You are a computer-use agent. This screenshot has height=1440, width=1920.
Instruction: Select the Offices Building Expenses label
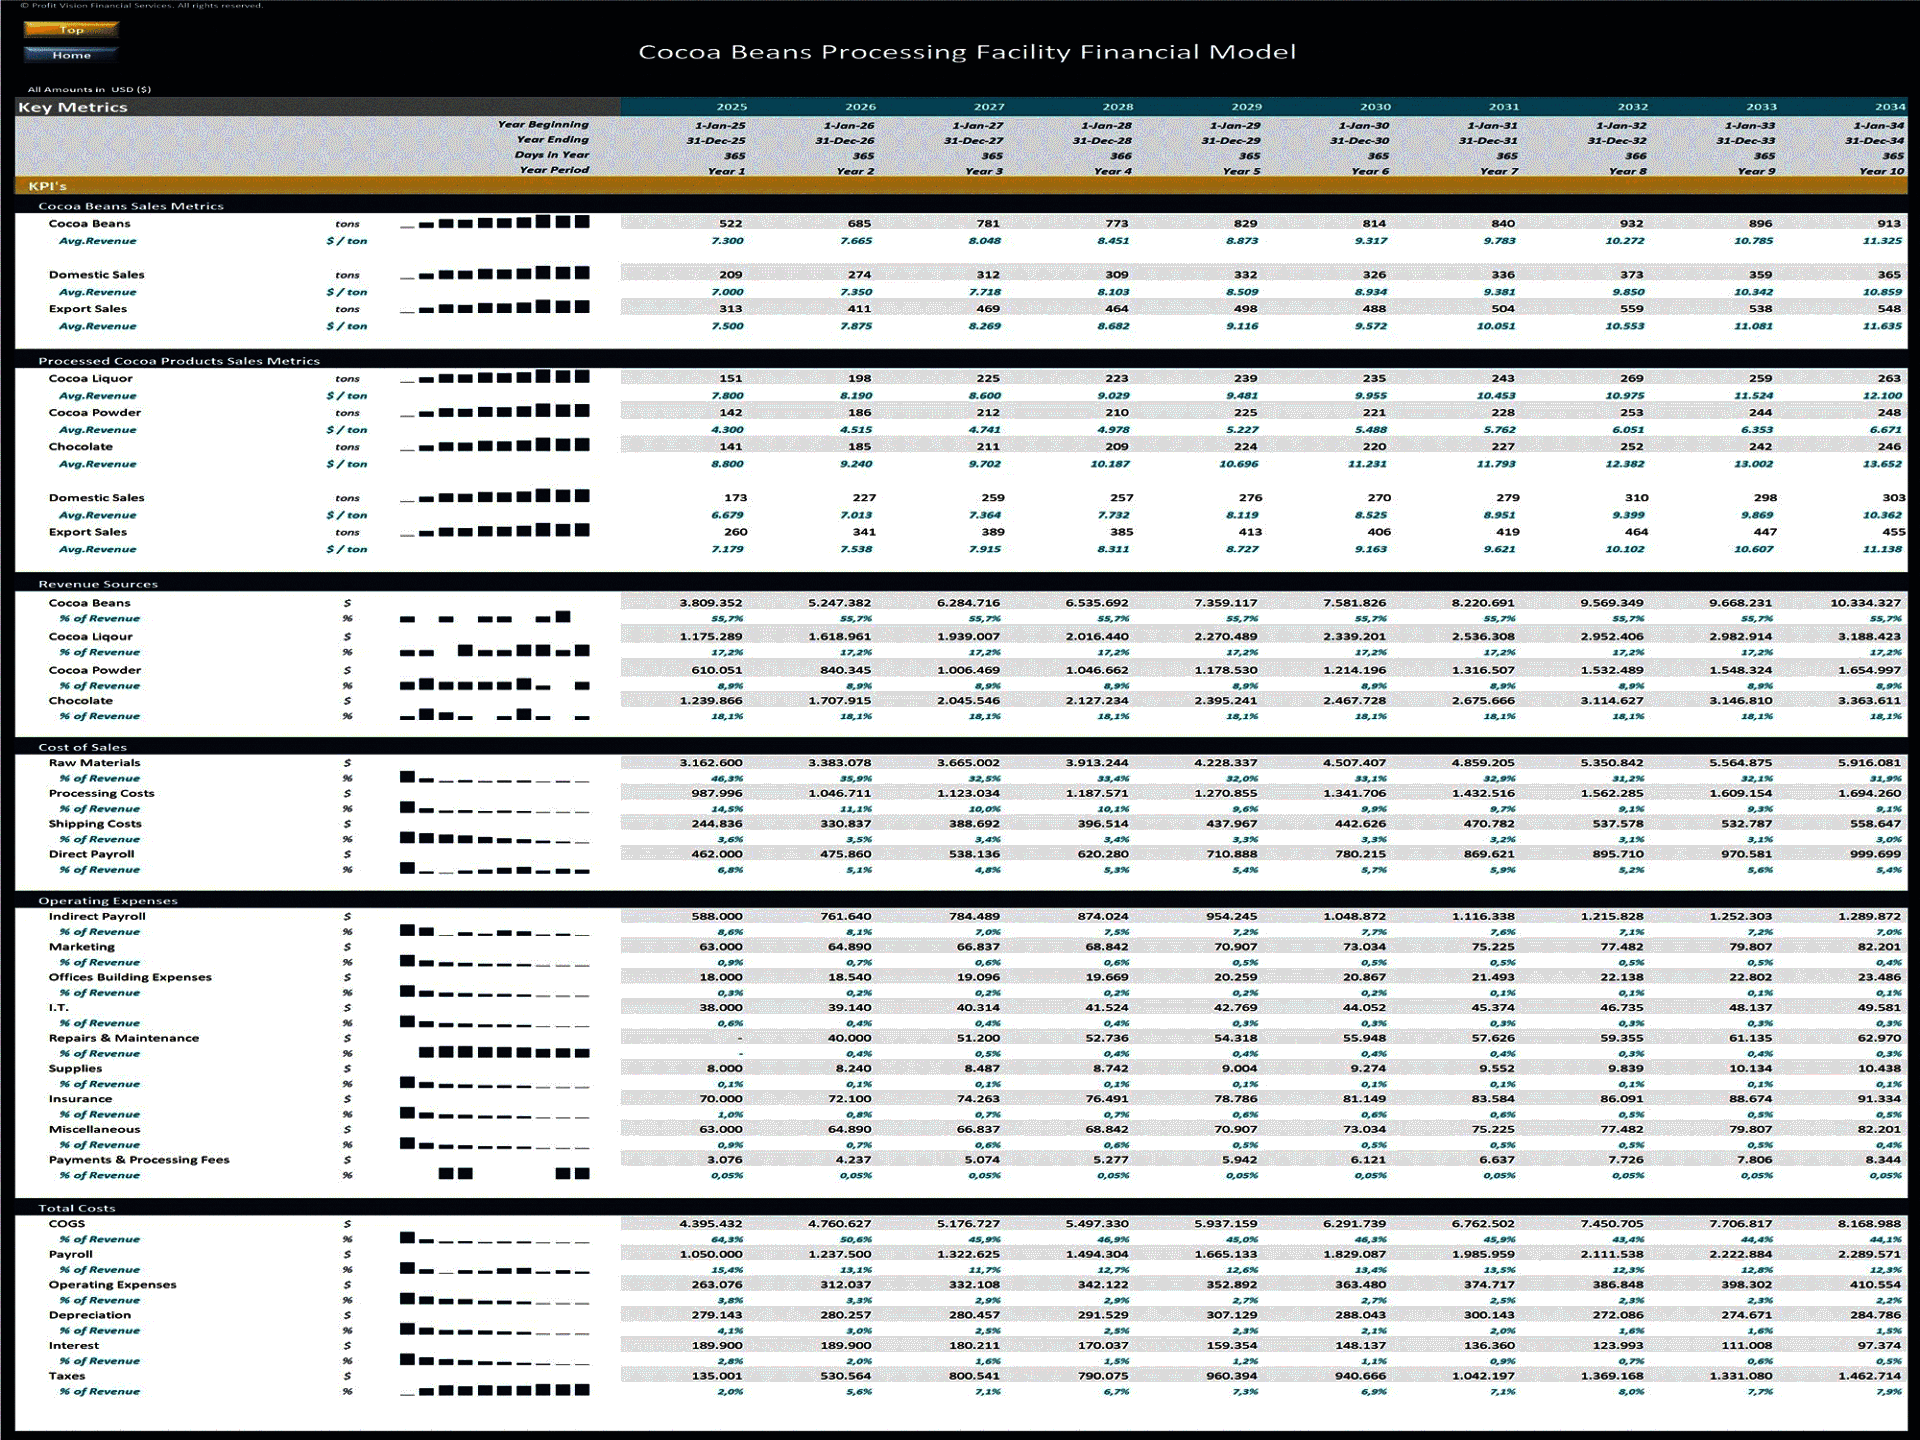[130, 978]
